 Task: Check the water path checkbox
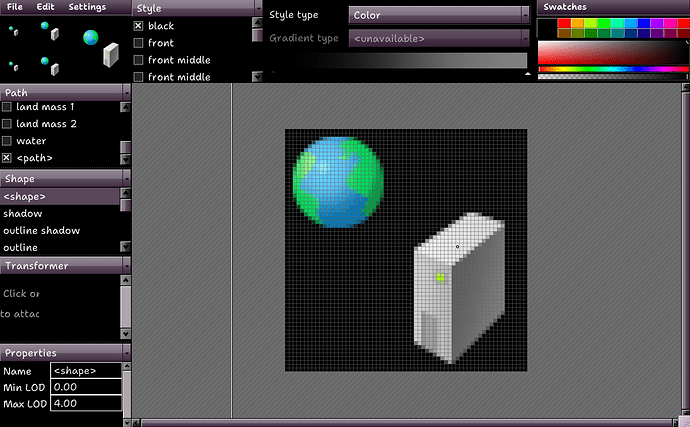coord(7,141)
